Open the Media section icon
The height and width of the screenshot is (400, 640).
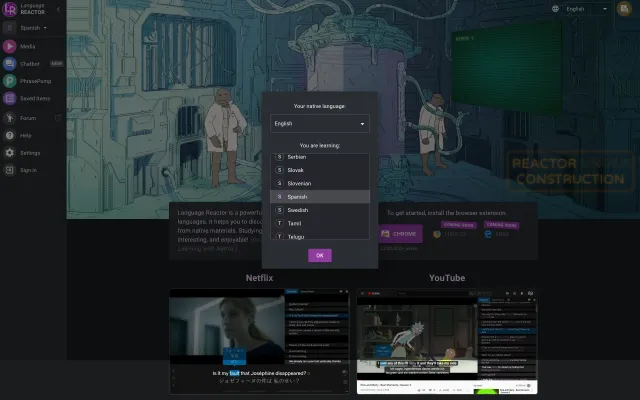[9, 46]
